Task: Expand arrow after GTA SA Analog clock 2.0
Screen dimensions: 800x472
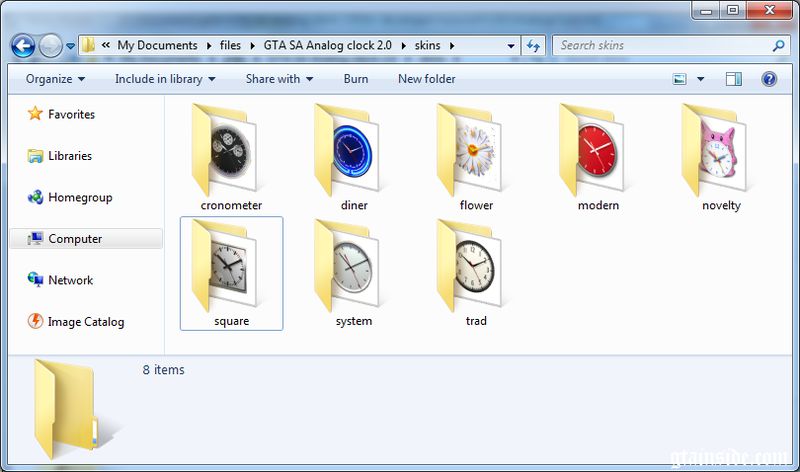Action: (404, 45)
